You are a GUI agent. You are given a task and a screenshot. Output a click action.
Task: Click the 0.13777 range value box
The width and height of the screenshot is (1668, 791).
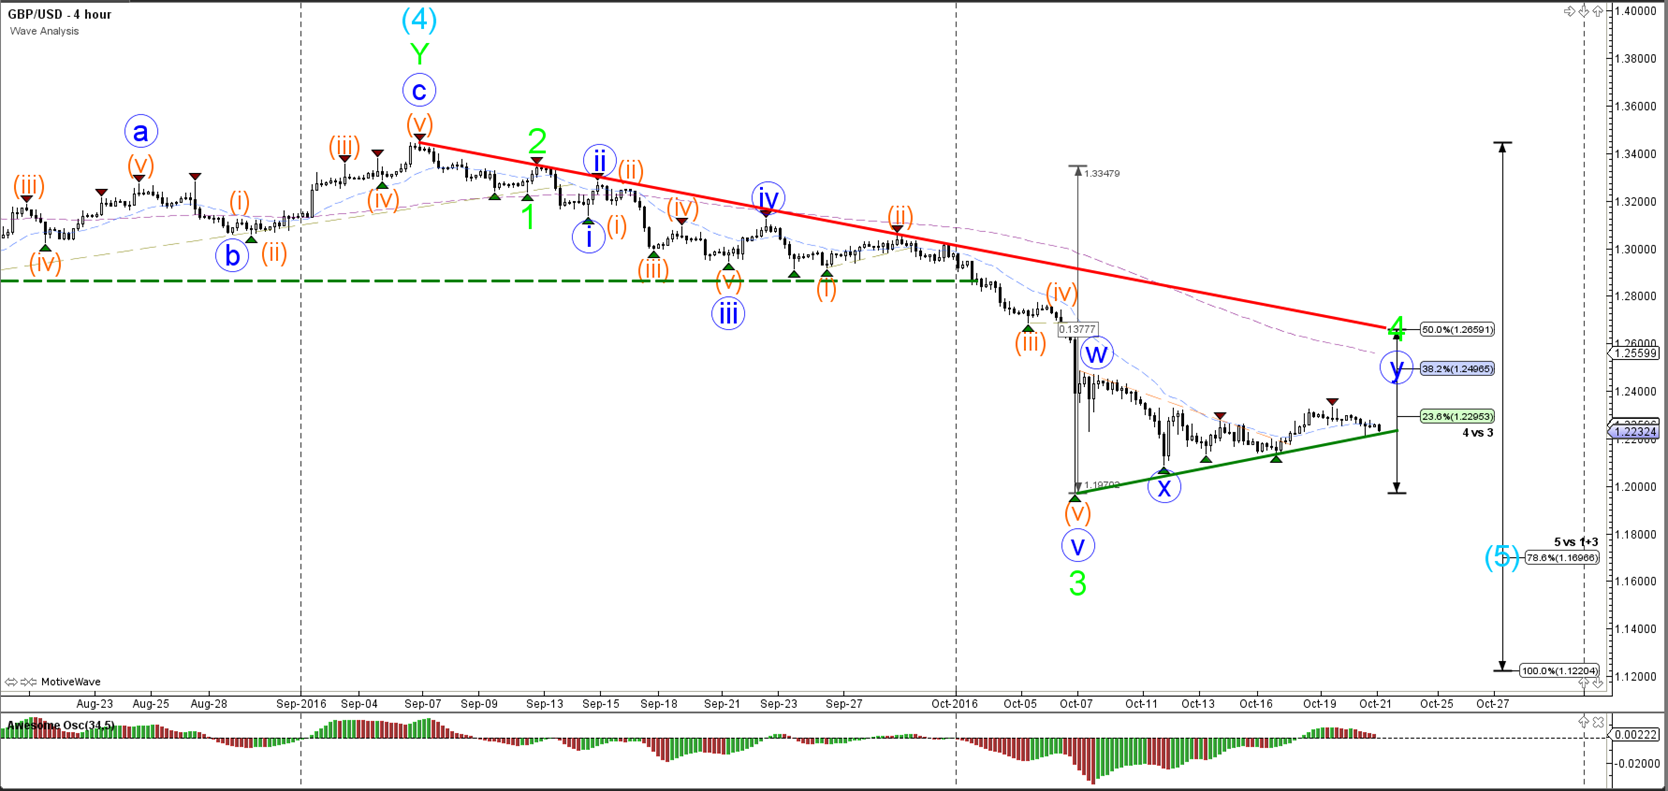click(1078, 329)
